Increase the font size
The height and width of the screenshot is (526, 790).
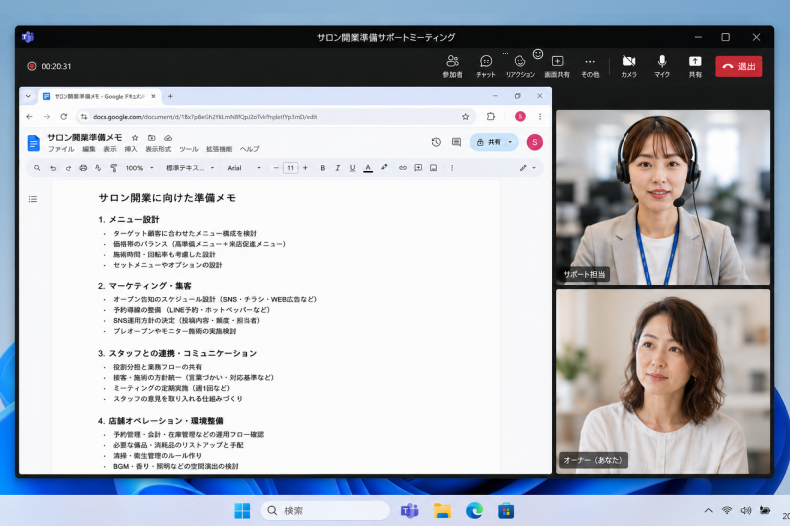305,168
